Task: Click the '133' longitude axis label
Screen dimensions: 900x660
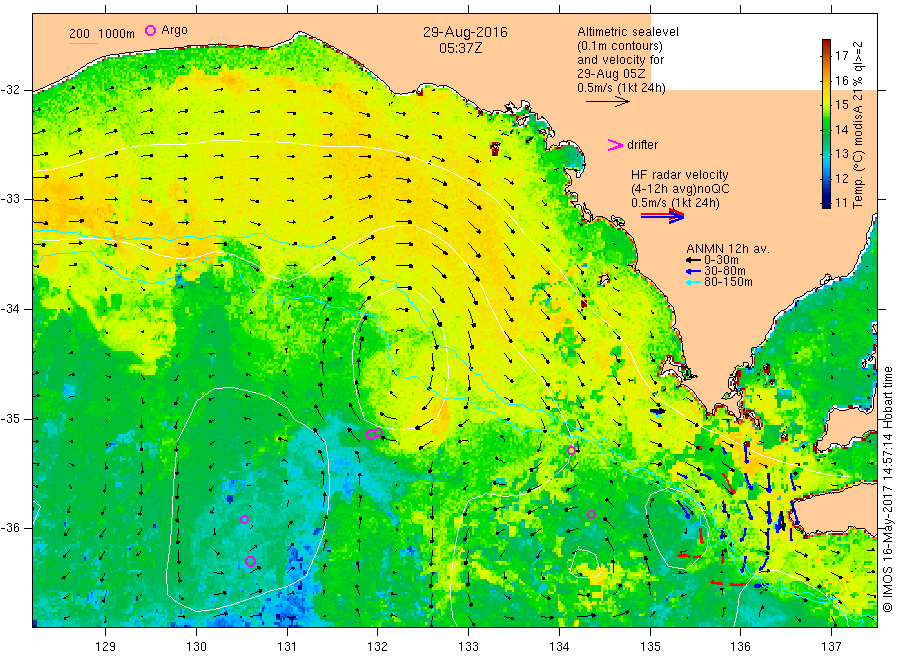Action: click(x=468, y=647)
